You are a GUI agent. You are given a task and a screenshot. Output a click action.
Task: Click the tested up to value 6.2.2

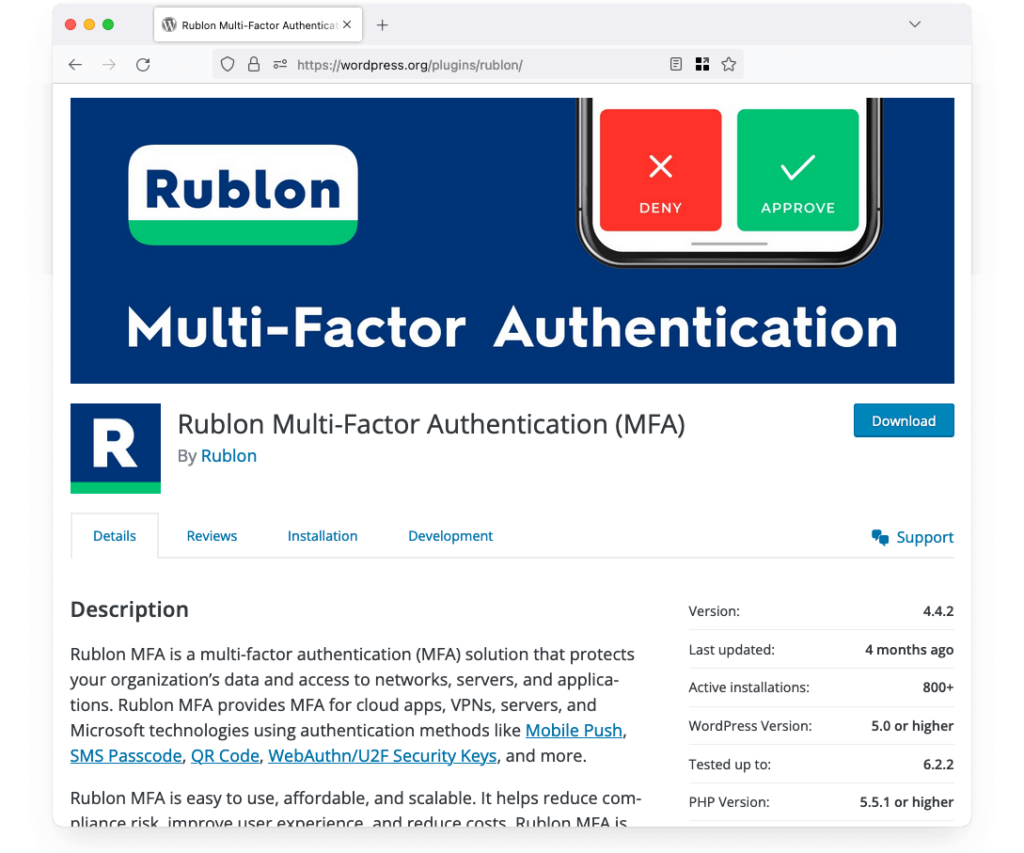pos(938,764)
